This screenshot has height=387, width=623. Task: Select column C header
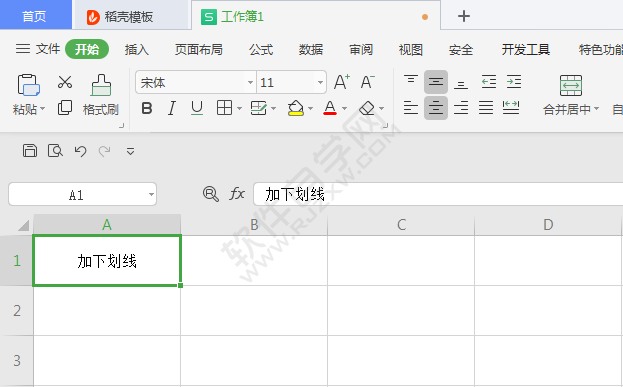[401, 225]
